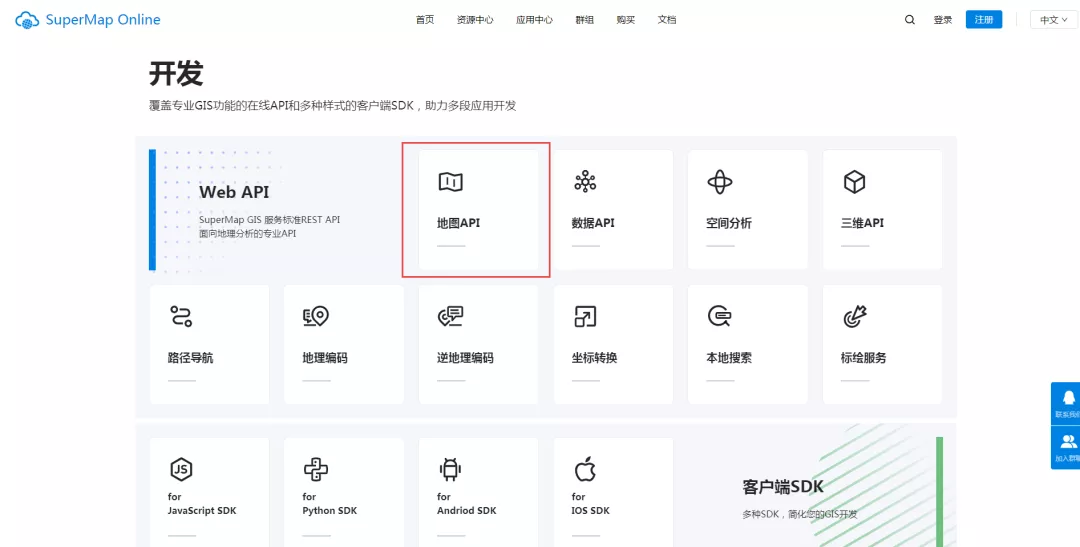The height and width of the screenshot is (547, 1080).
Task: Click the 联系我们 QQ contact icon
Action: (1068, 398)
